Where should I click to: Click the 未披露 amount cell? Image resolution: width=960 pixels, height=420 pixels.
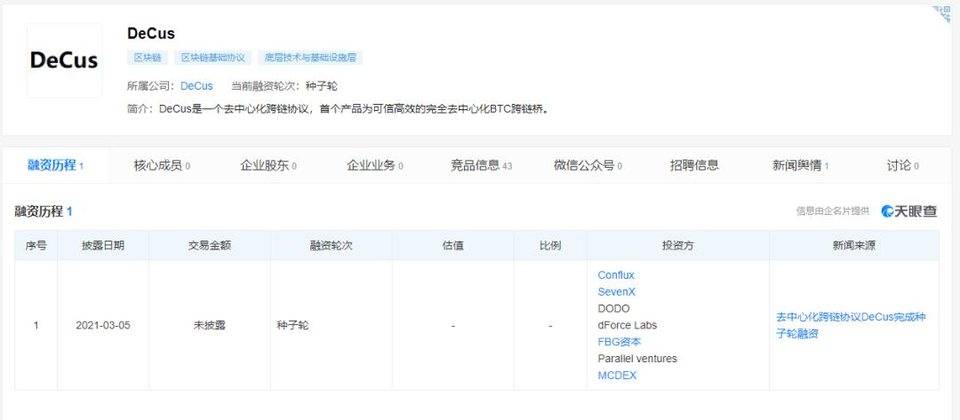(209, 326)
